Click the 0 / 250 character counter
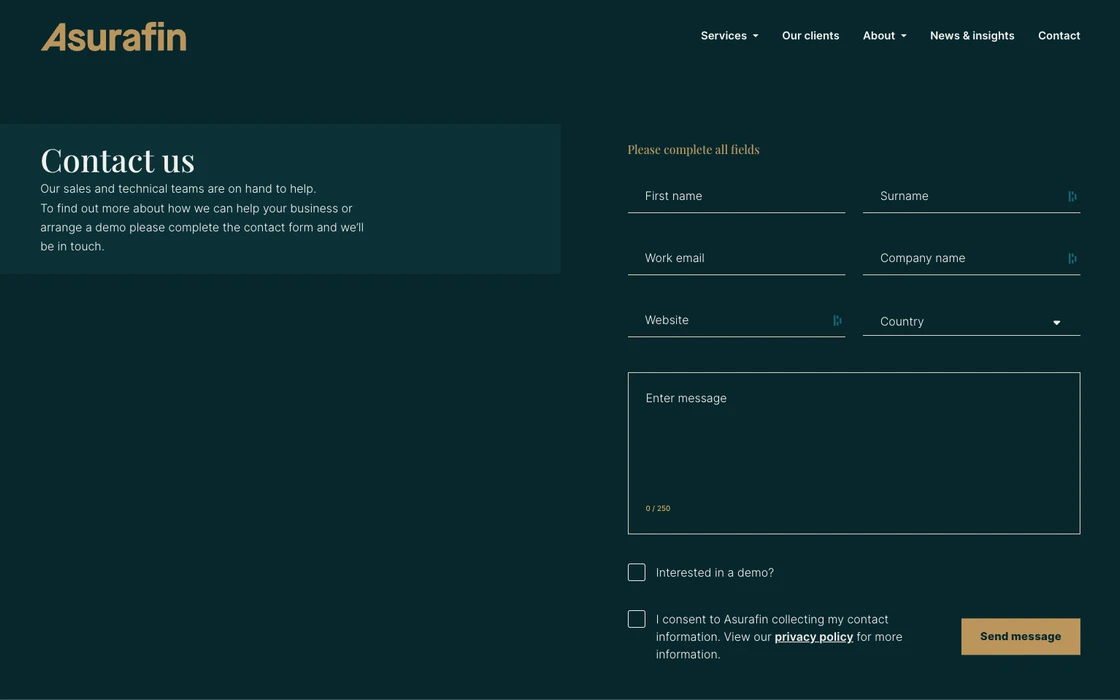The image size is (1120, 700). [x=658, y=509]
